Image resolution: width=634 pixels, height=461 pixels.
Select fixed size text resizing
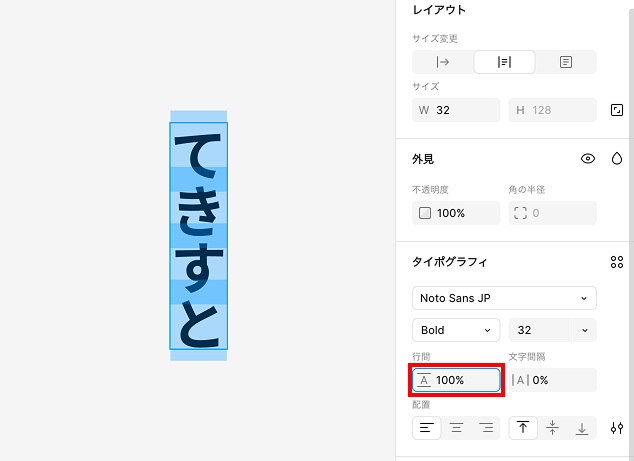[566, 62]
